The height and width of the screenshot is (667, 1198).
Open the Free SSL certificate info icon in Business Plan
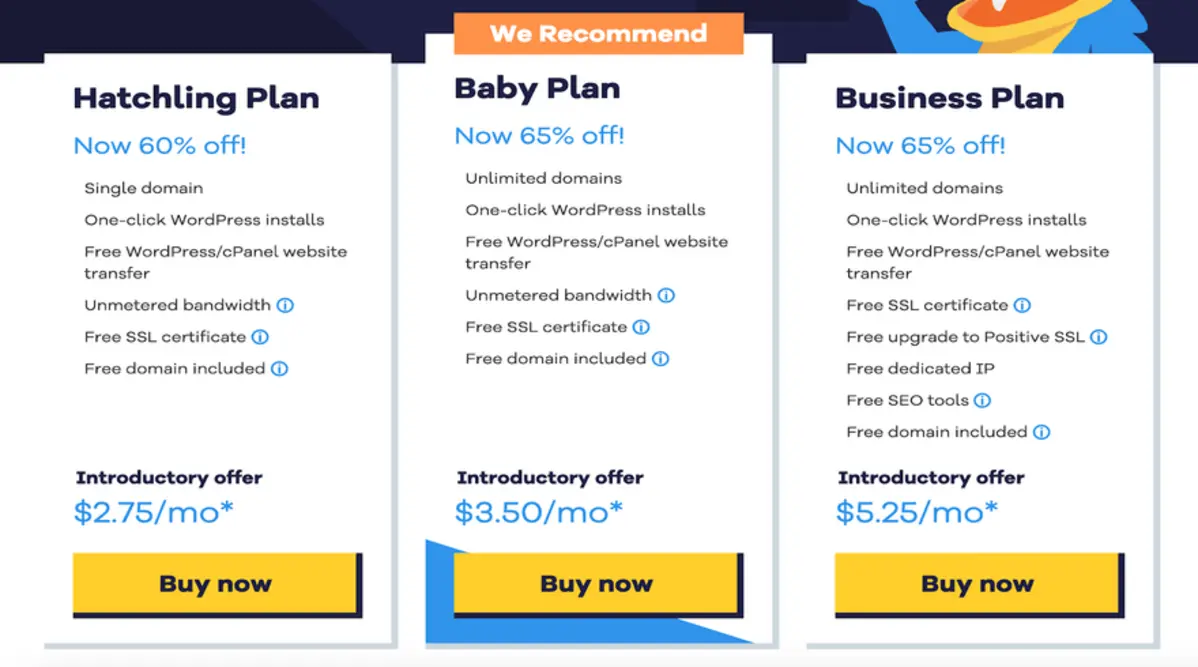pyautogui.click(x=1022, y=305)
